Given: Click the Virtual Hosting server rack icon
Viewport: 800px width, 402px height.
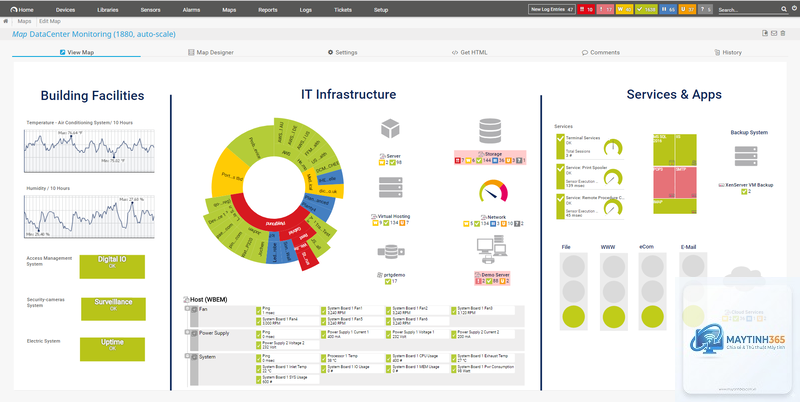Looking at the screenshot, I should tap(391, 188).
